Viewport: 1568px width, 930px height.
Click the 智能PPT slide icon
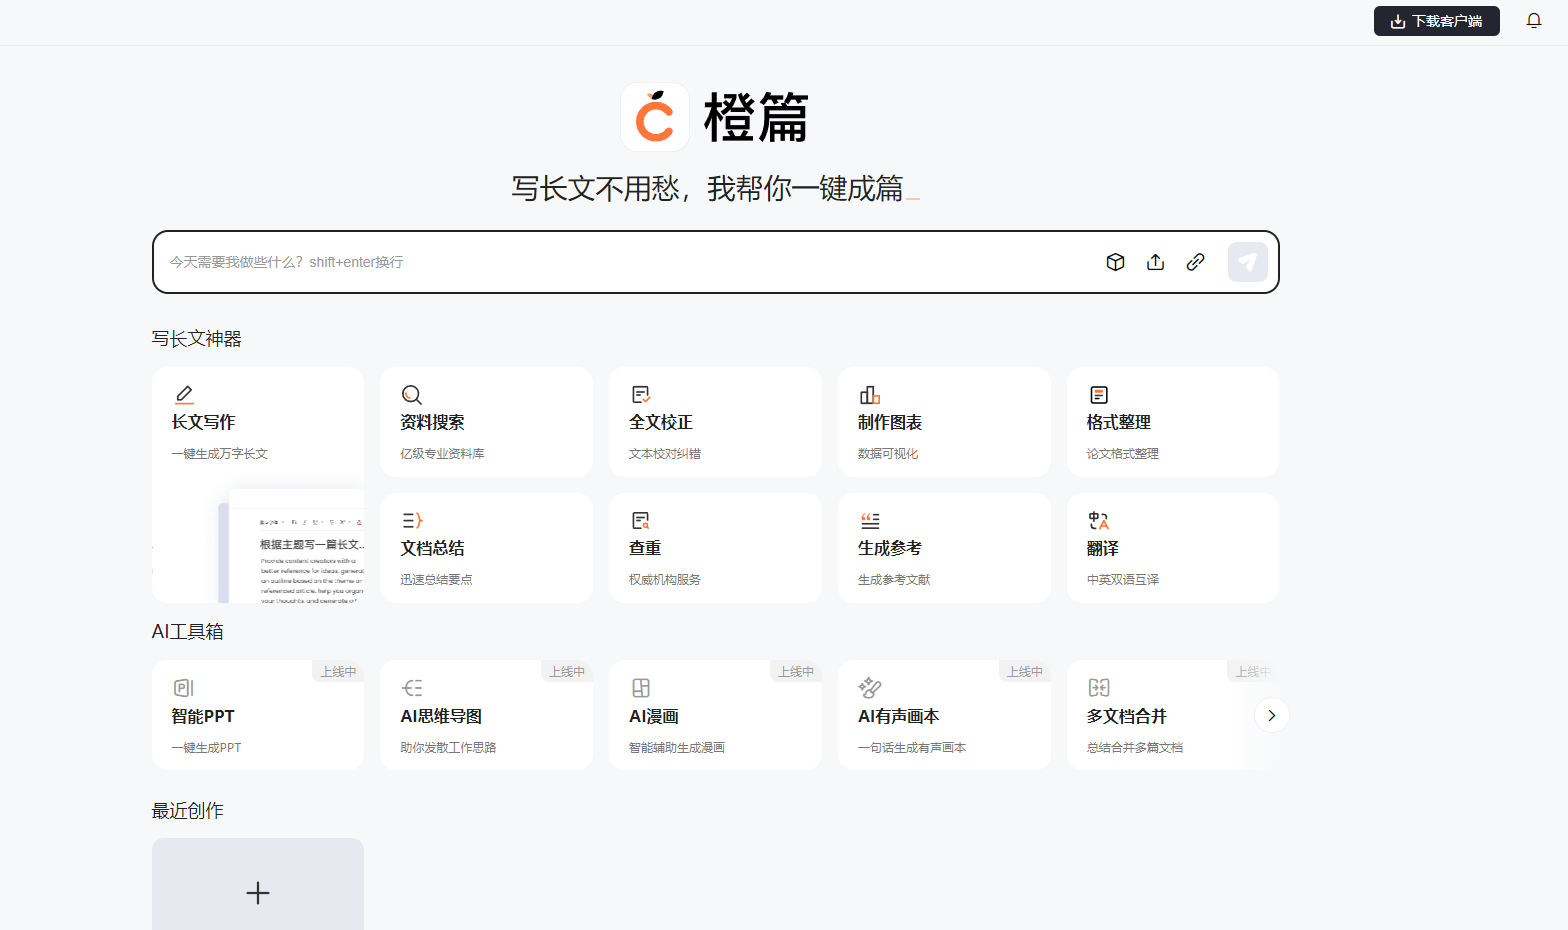coord(184,688)
